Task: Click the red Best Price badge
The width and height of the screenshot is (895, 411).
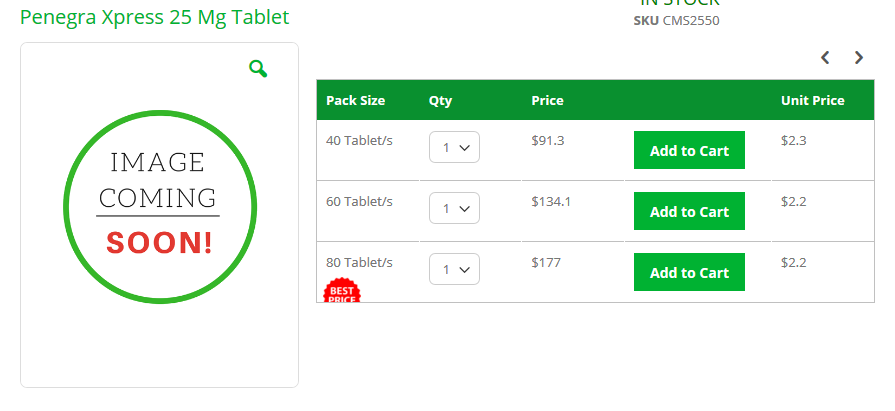Action: tap(342, 290)
